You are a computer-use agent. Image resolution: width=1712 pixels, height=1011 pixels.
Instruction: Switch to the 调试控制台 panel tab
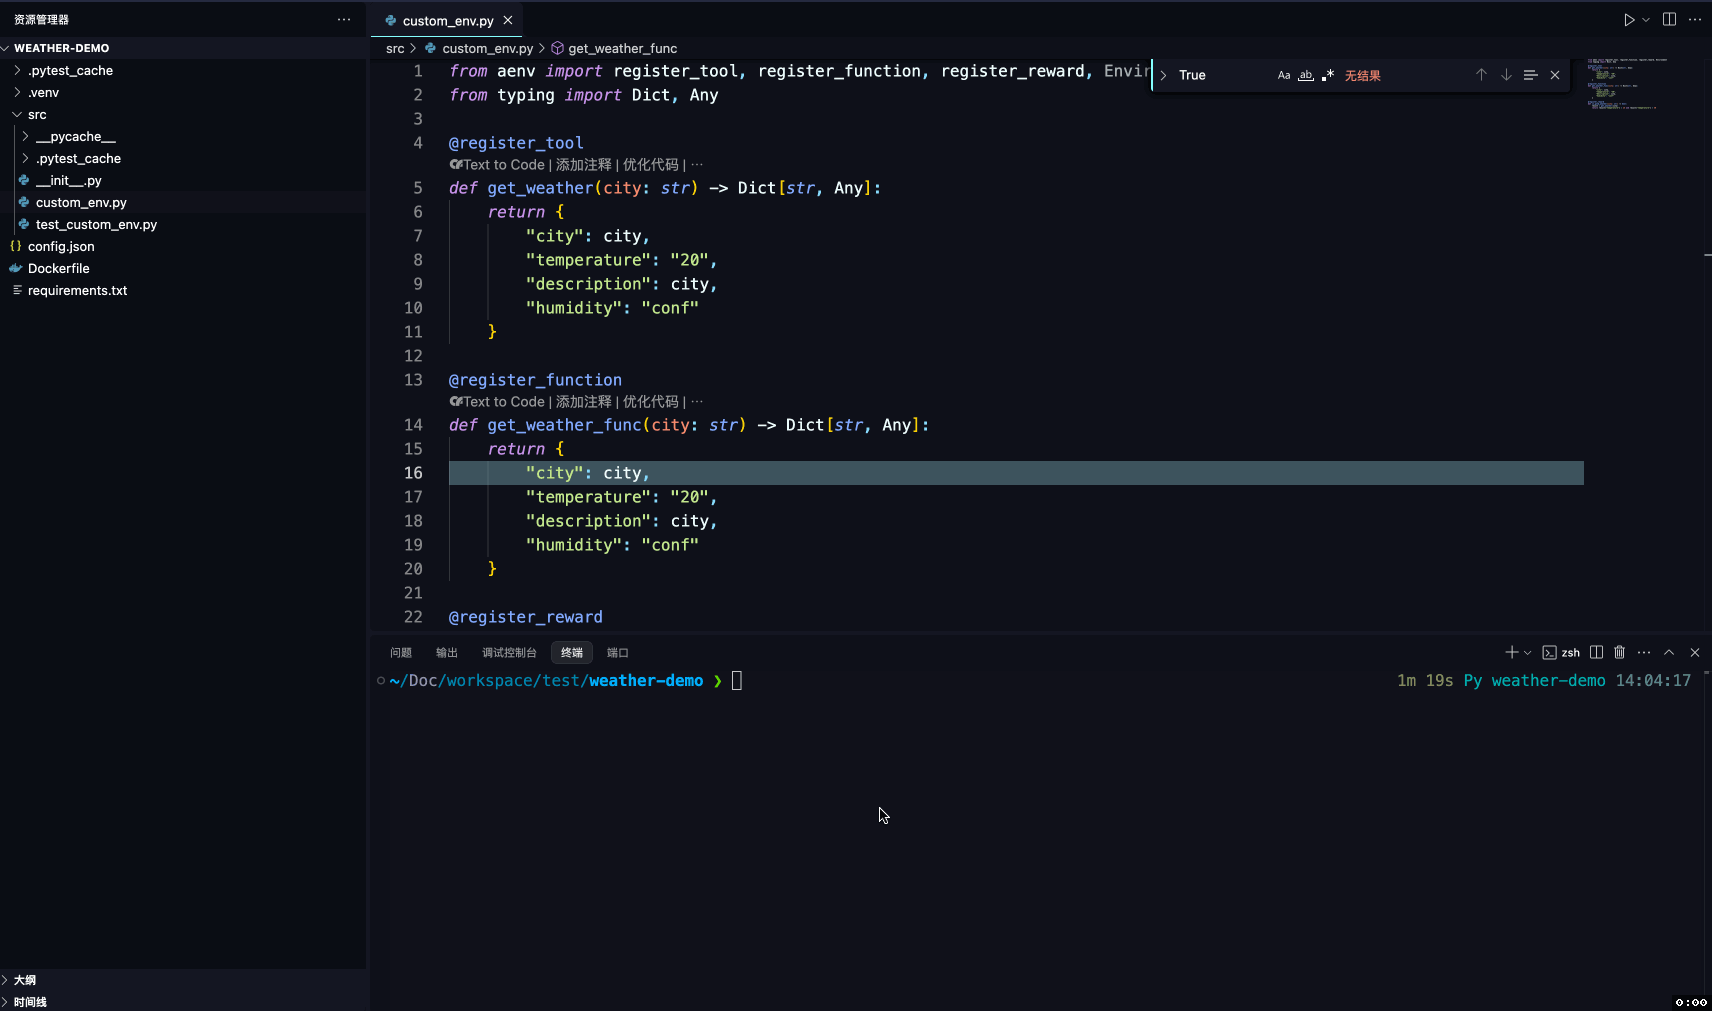pos(509,653)
